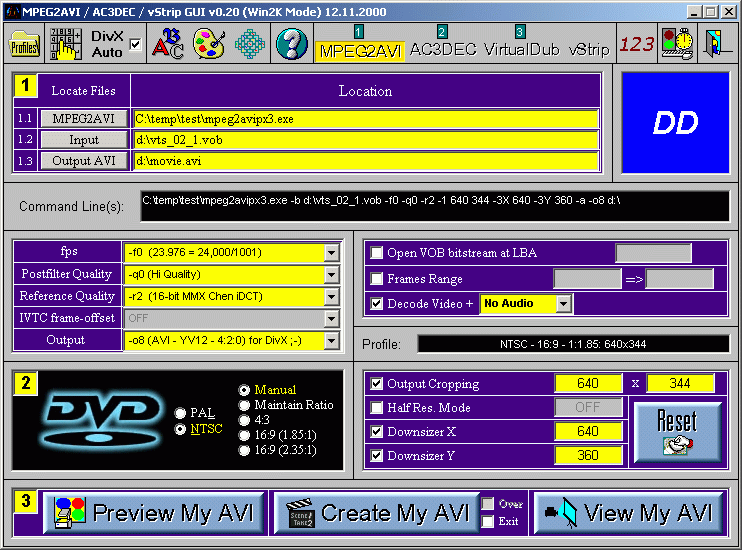Open the ABC font settings icon
This screenshot has width=742, height=550.
(x=169, y=45)
